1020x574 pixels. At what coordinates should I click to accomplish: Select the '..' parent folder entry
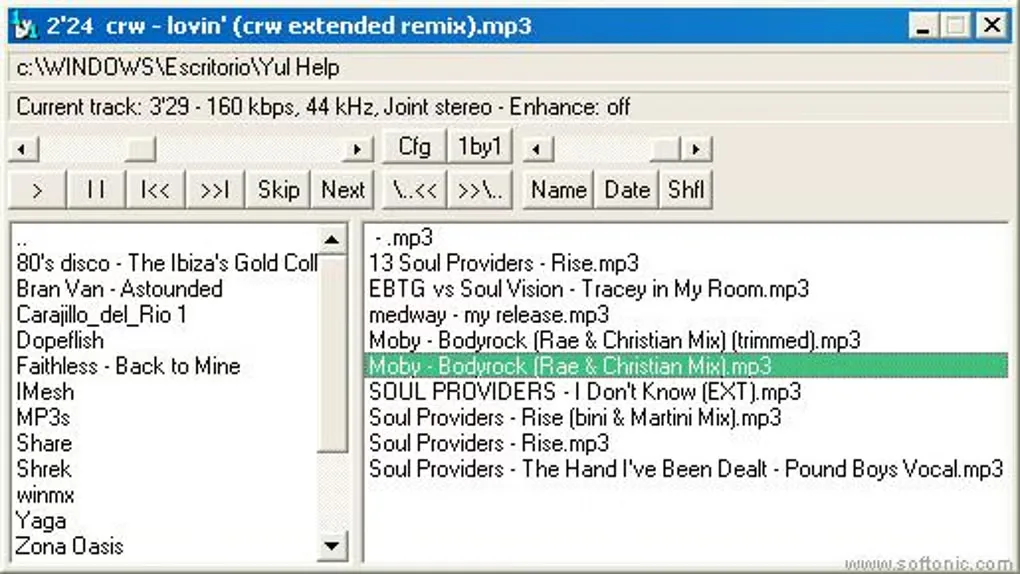[x=21, y=241]
